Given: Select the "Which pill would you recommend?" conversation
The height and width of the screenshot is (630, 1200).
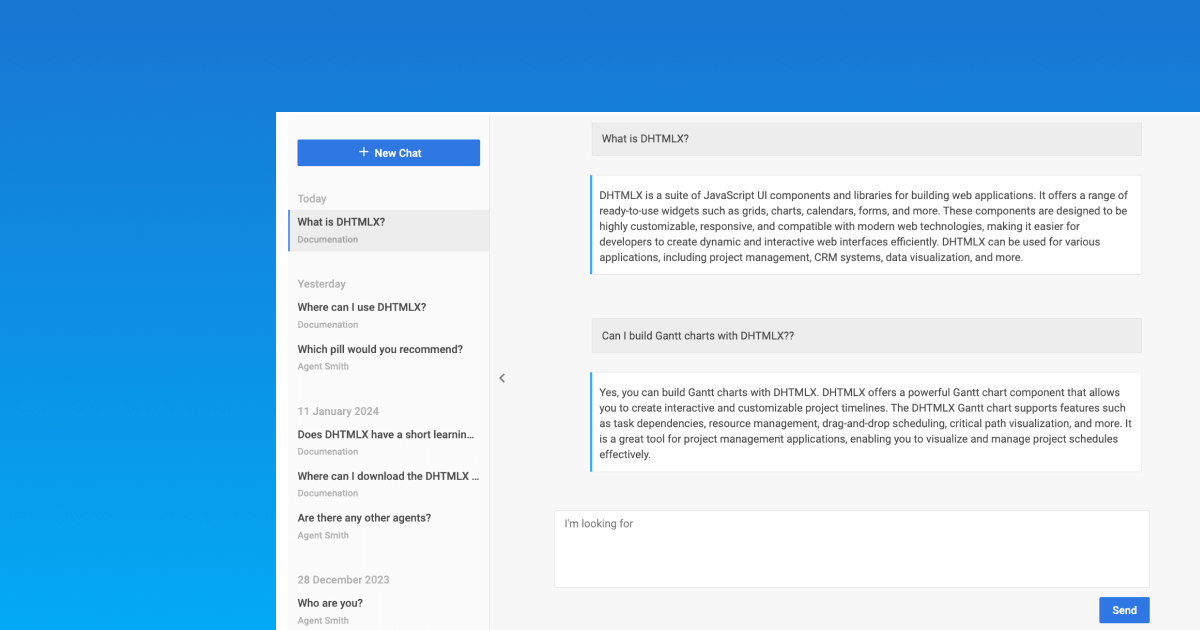Looking at the screenshot, I should pos(379,349).
